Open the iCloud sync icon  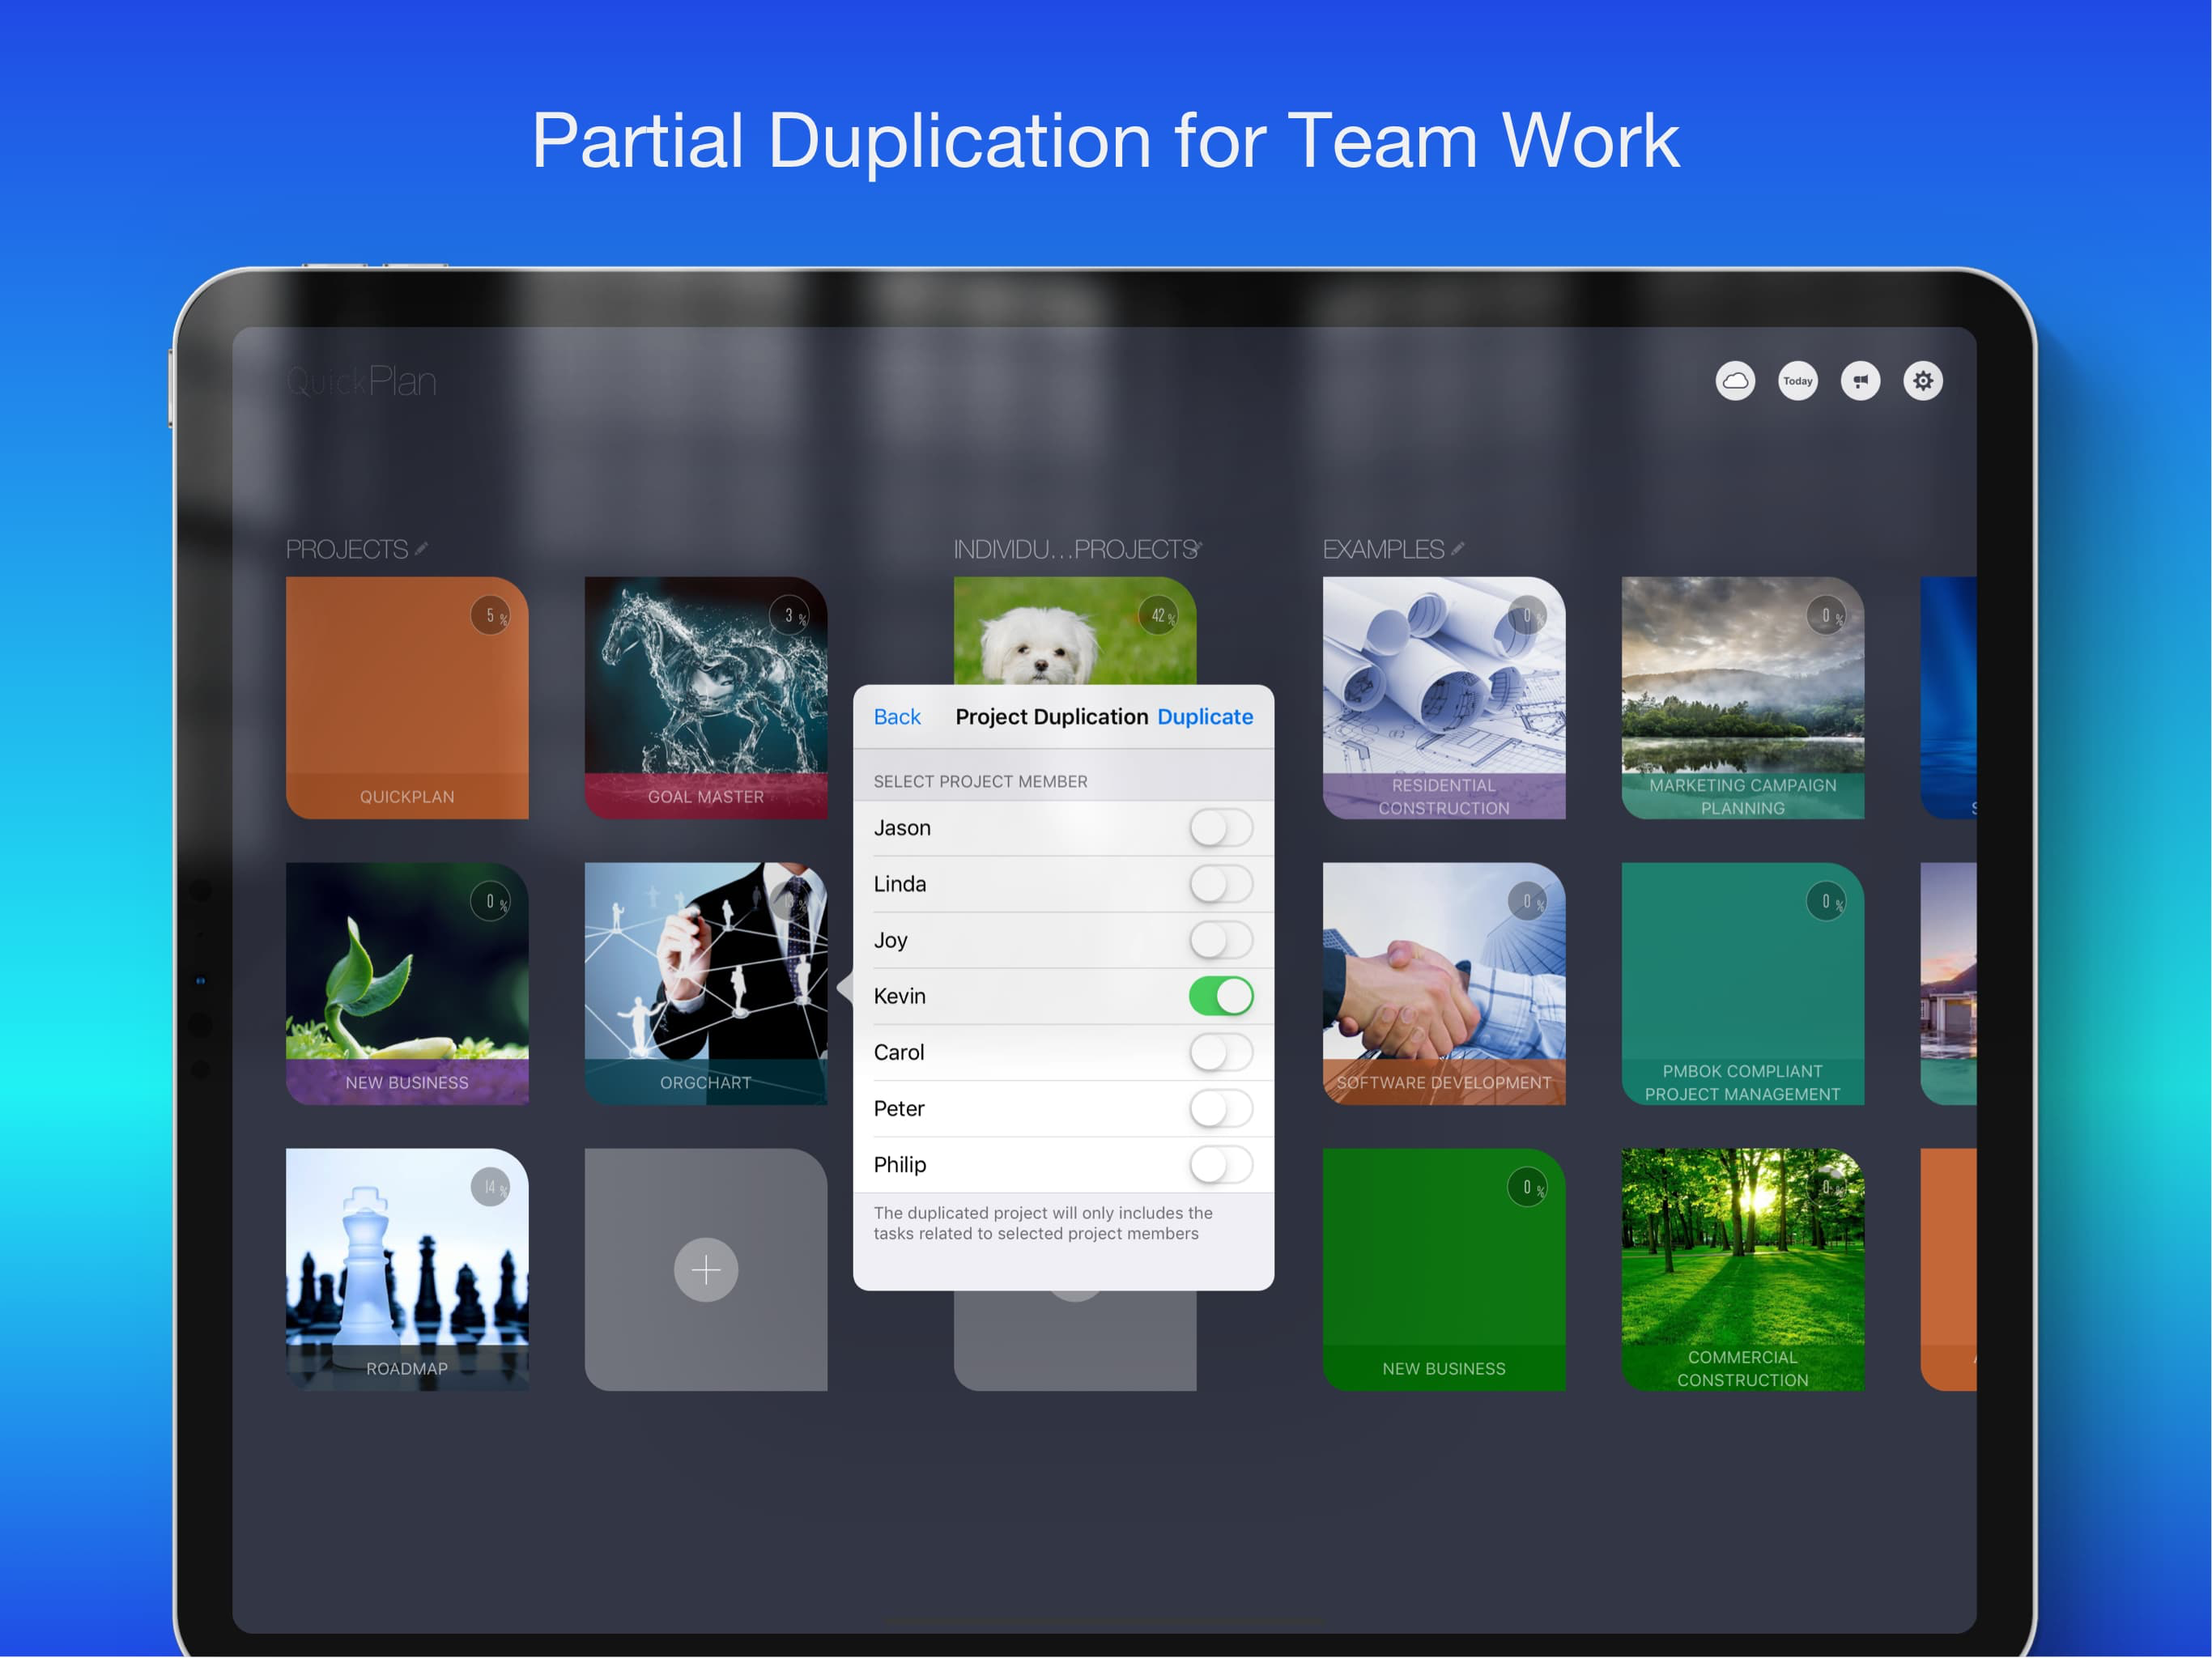(x=1735, y=381)
